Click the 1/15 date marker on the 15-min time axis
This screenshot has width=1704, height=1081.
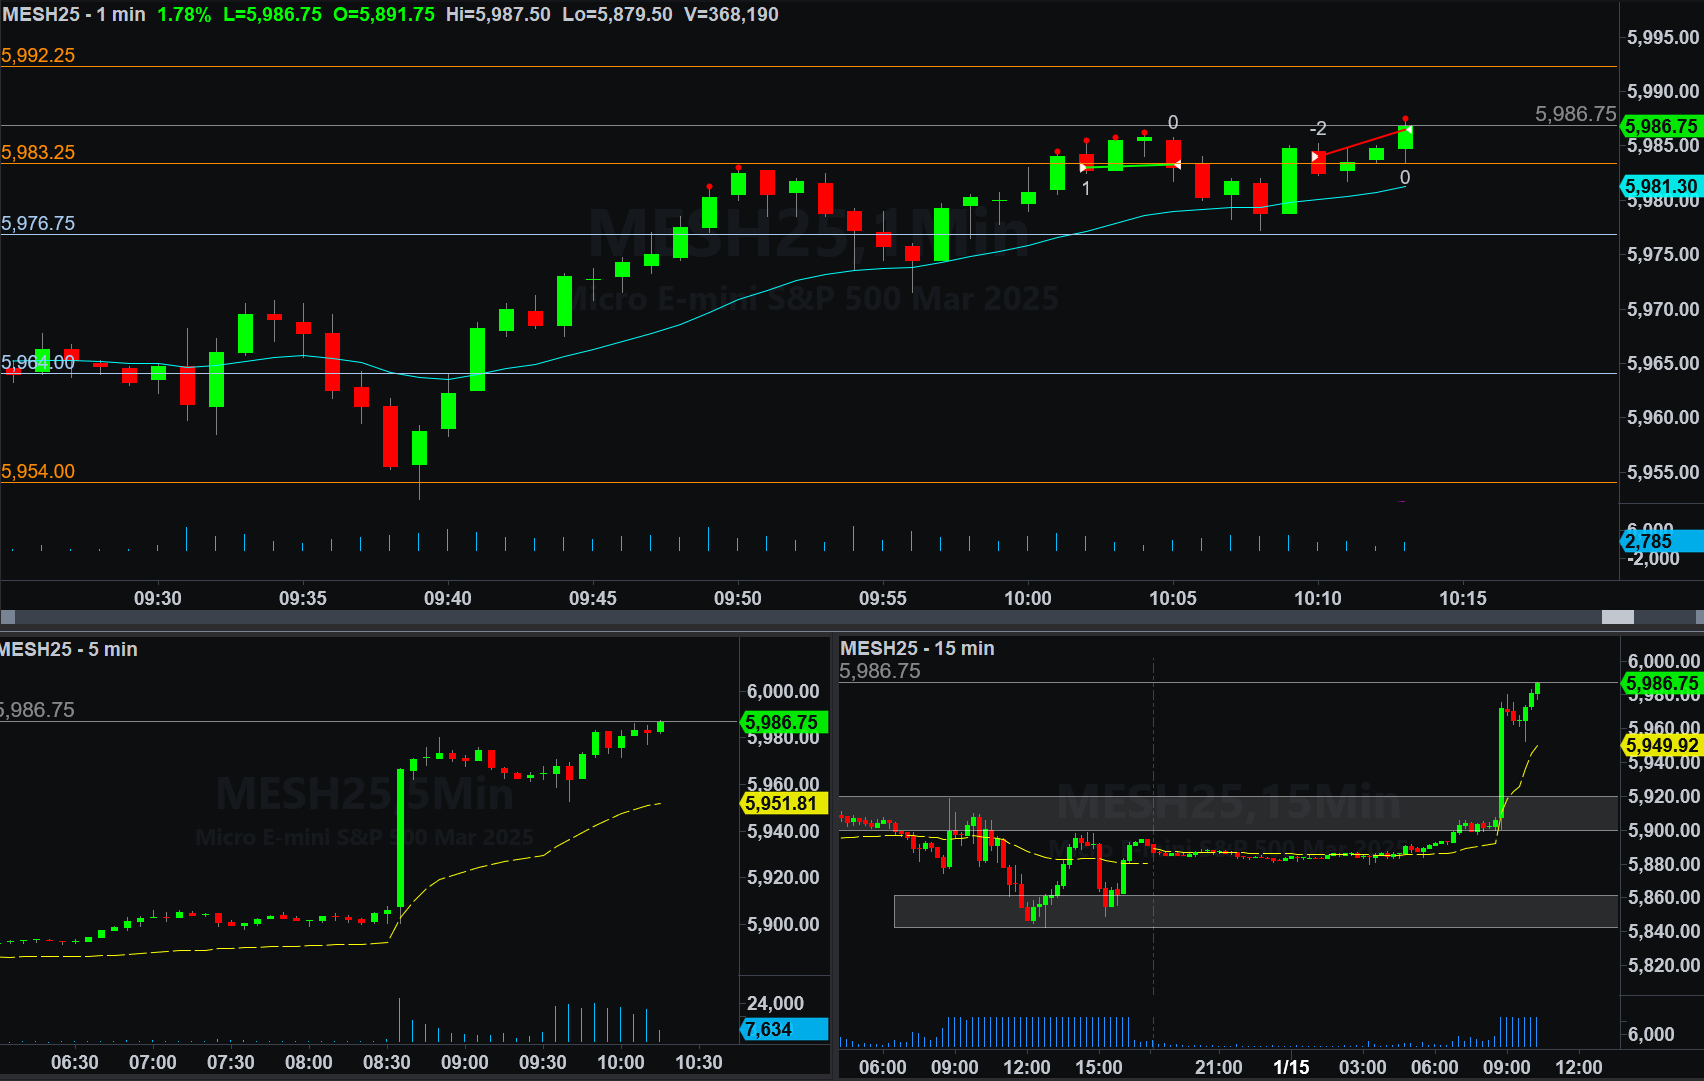pyautogui.click(x=1290, y=1067)
